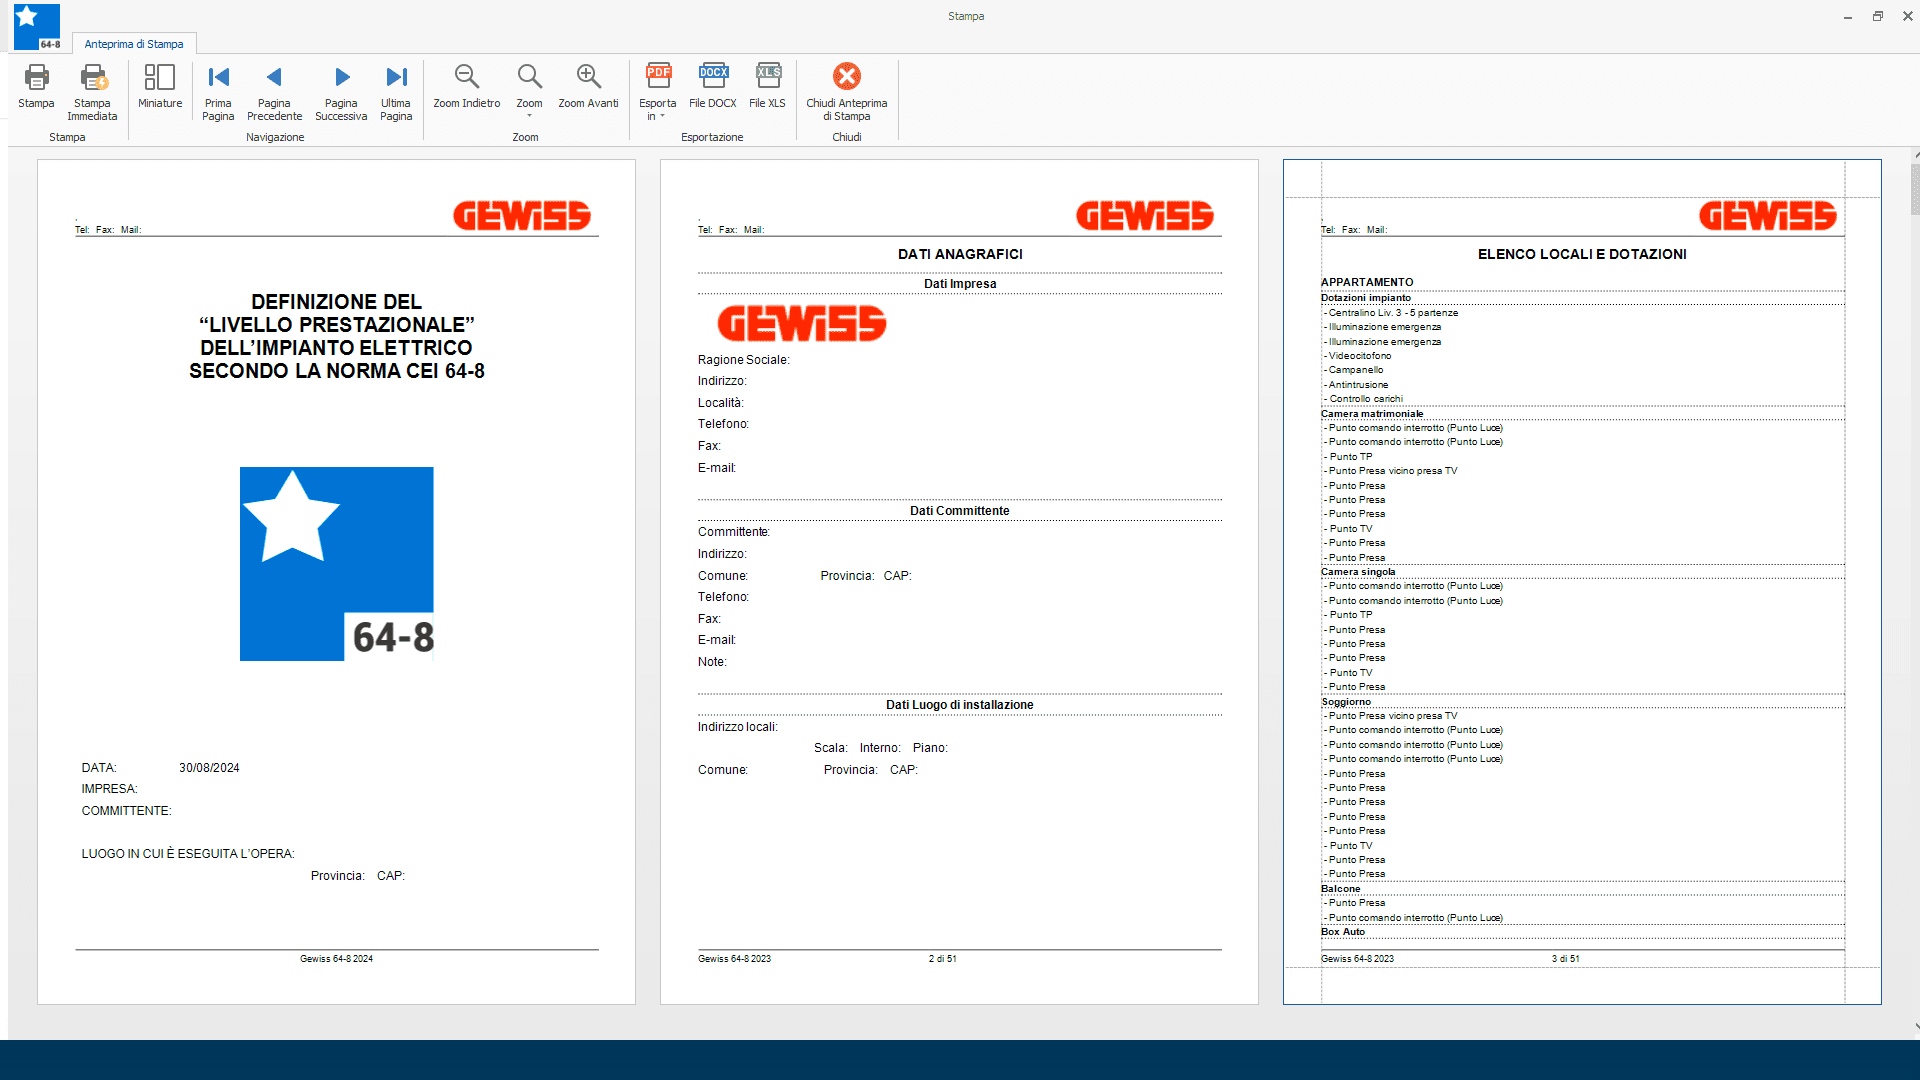Click the date 30/08/2024

pos(209,768)
